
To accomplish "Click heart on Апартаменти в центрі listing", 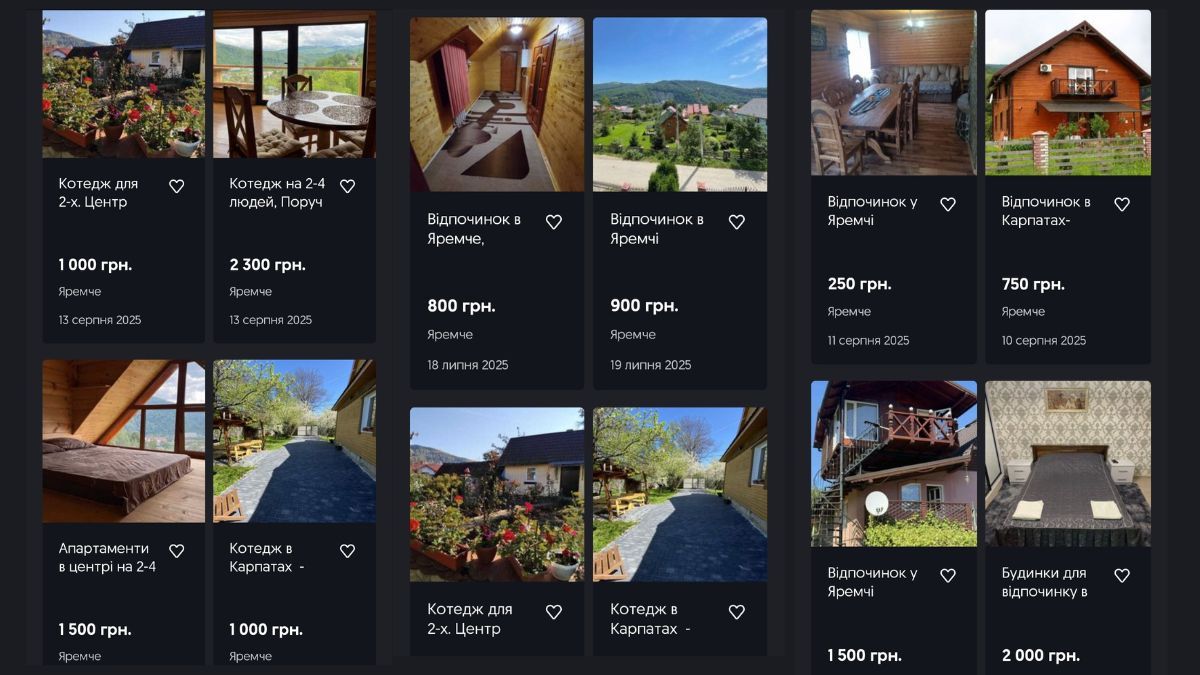I will coord(177,551).
